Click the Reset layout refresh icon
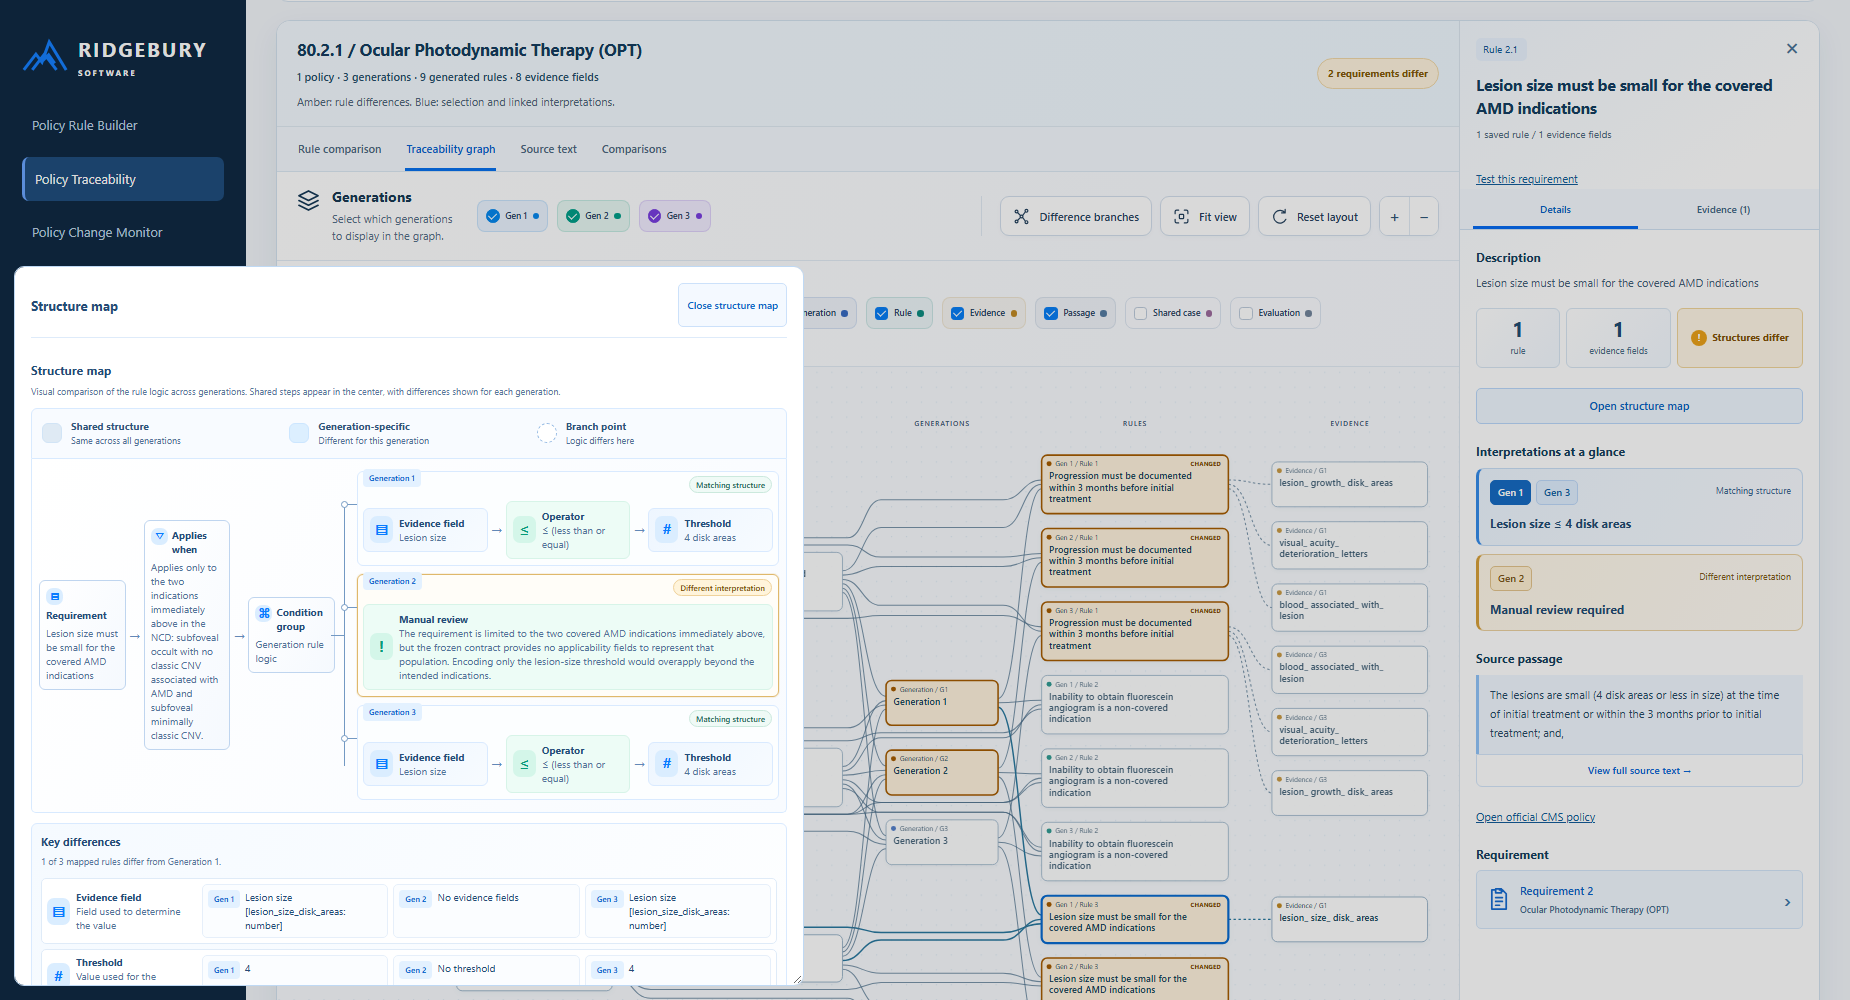Image resolution: width=1850 pixels, height=1000 pixels. point(1279,217)
